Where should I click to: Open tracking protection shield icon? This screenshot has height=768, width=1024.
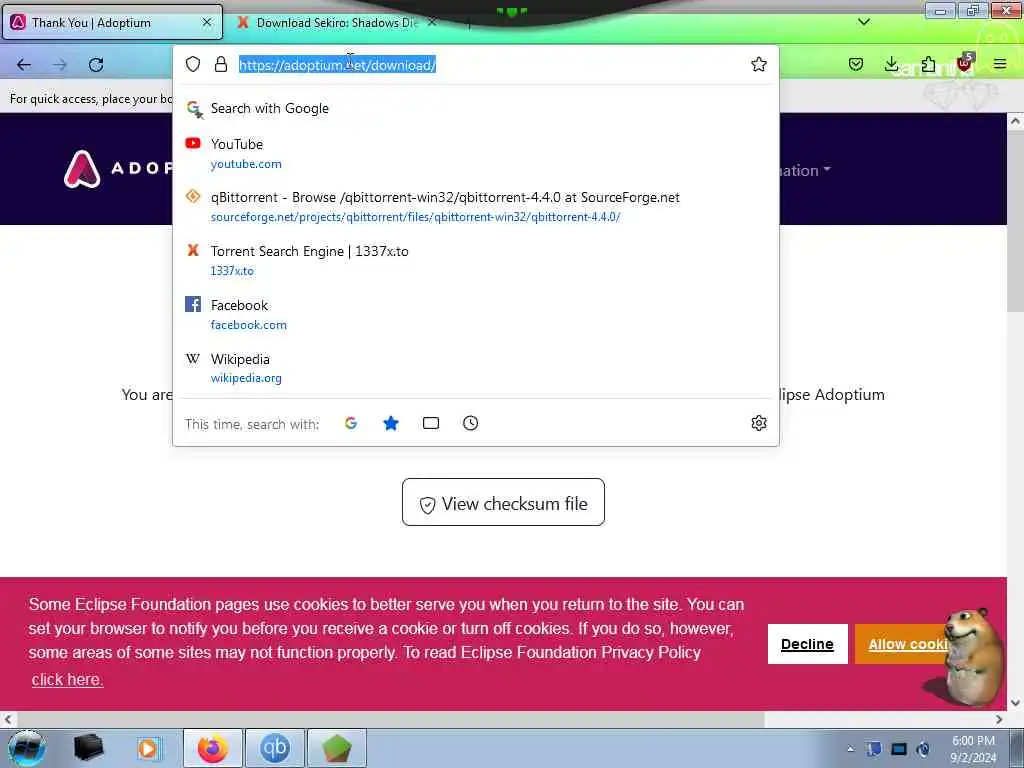(193, 64)
